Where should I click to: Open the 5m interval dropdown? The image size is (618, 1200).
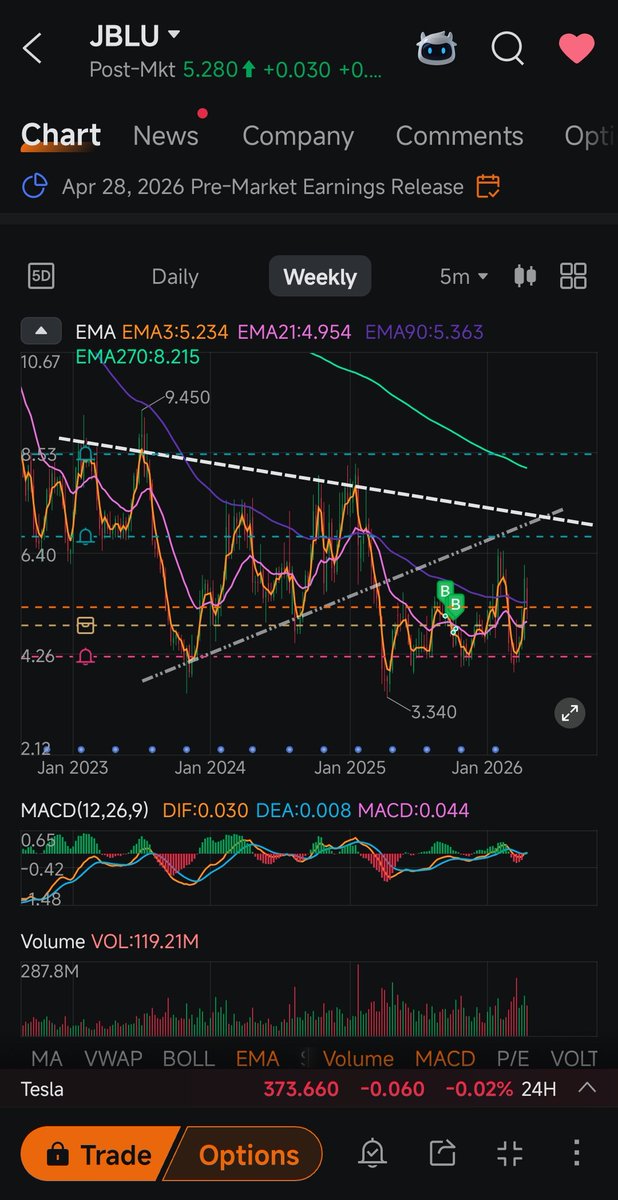(x=464, y=277)
